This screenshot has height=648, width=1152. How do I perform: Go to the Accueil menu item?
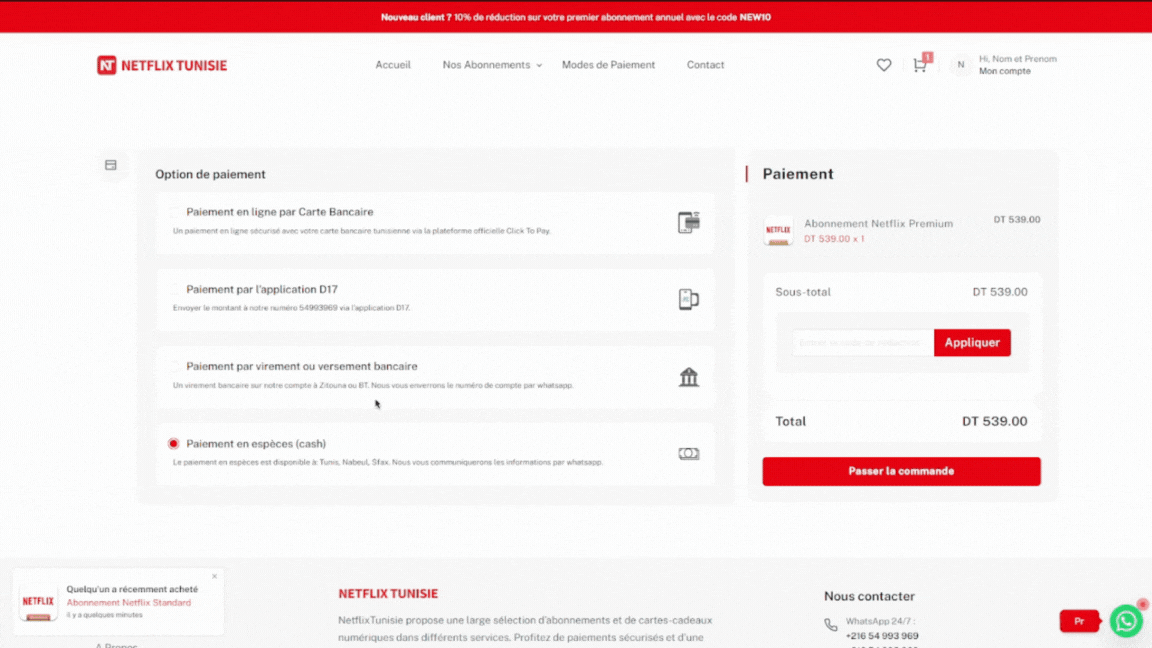(x=393, y=65)
